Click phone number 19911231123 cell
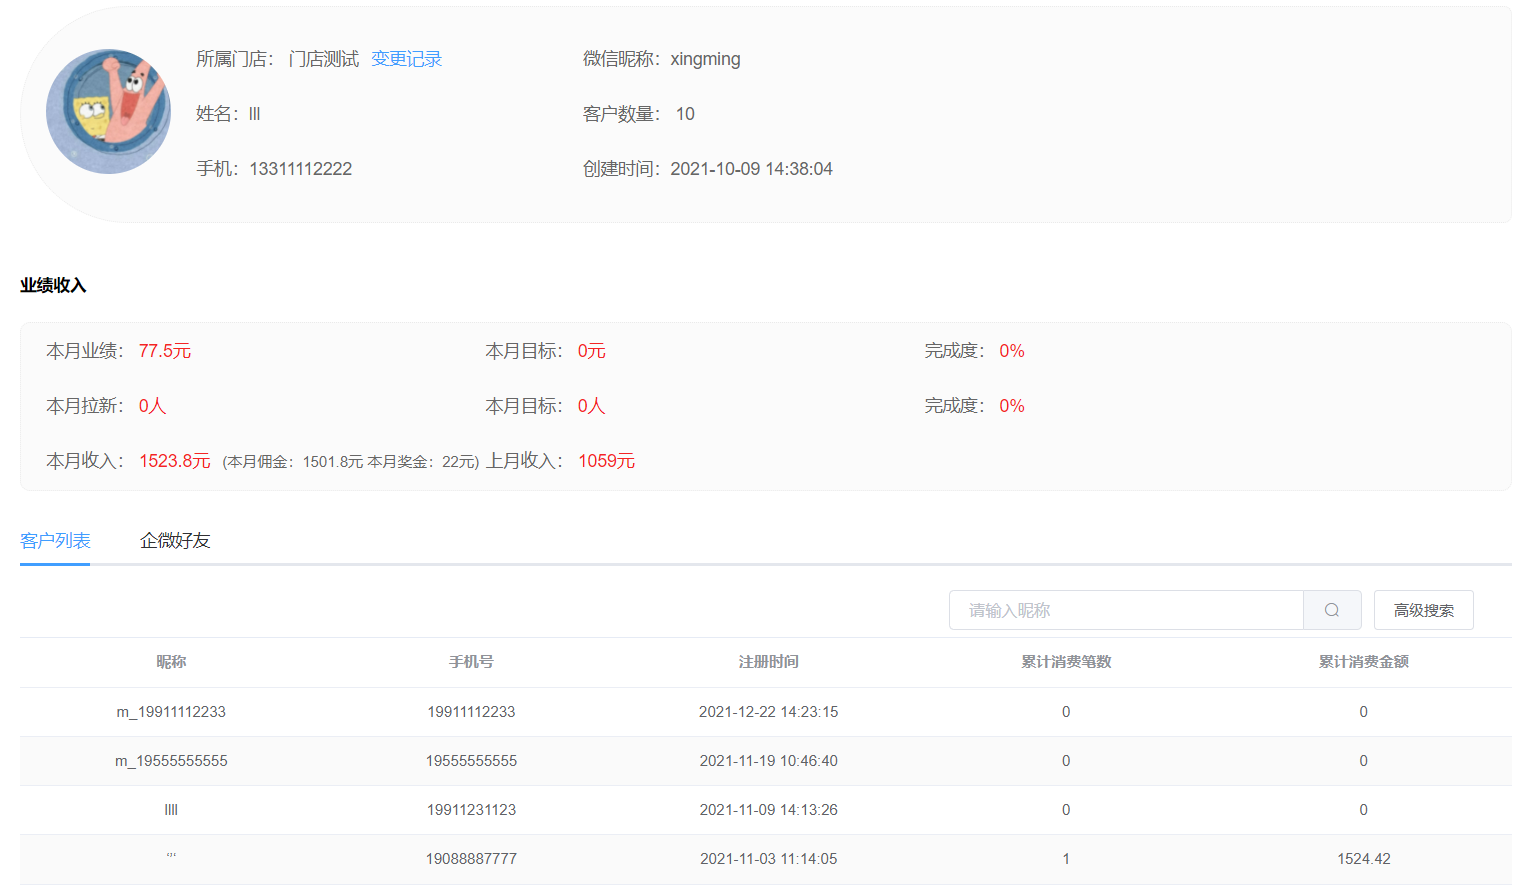The width and height of the screenshot is (1522, 885). [x=471, y=810]
